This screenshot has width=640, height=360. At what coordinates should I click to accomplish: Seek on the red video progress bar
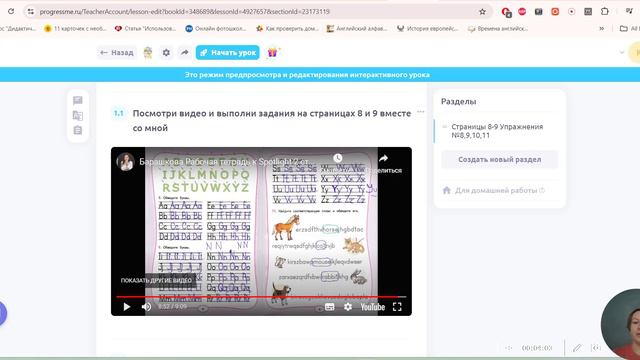(x=261, y=297)
